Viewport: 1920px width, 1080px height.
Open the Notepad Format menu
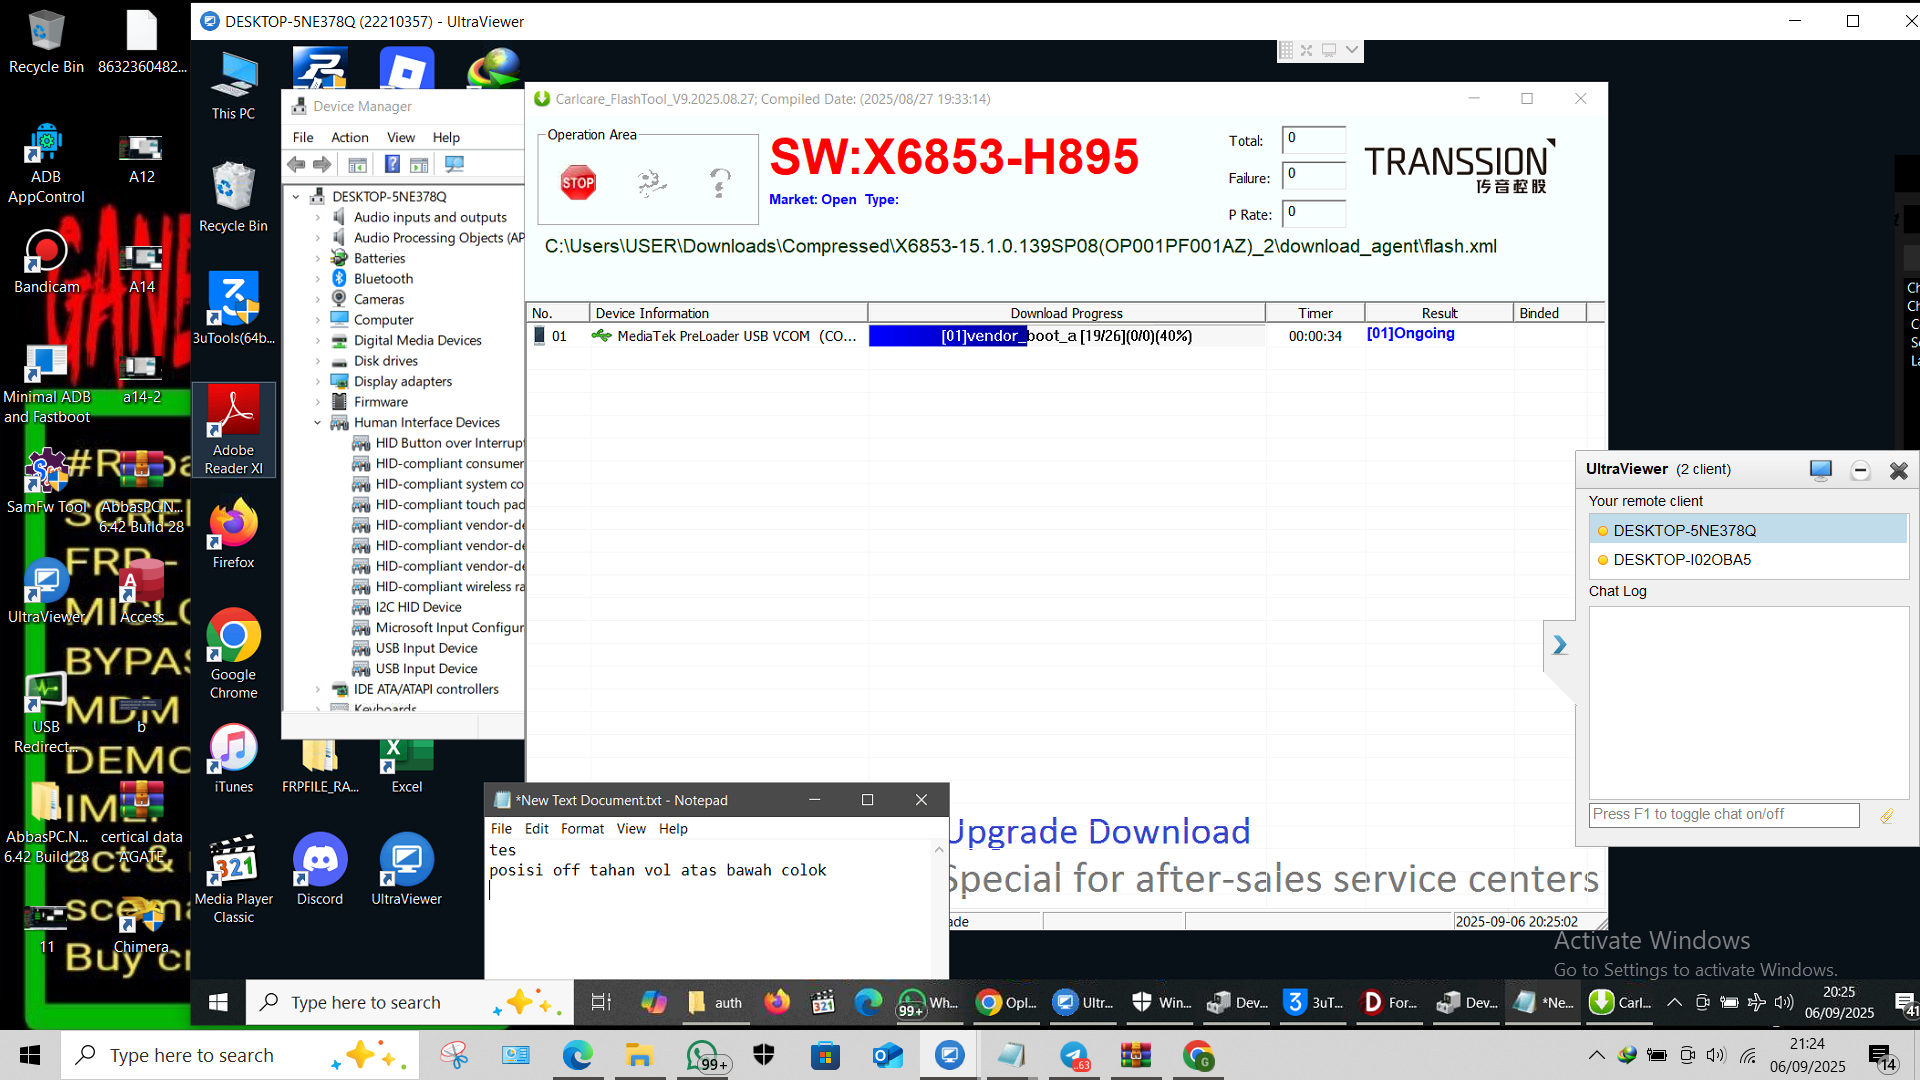[582, 829]
